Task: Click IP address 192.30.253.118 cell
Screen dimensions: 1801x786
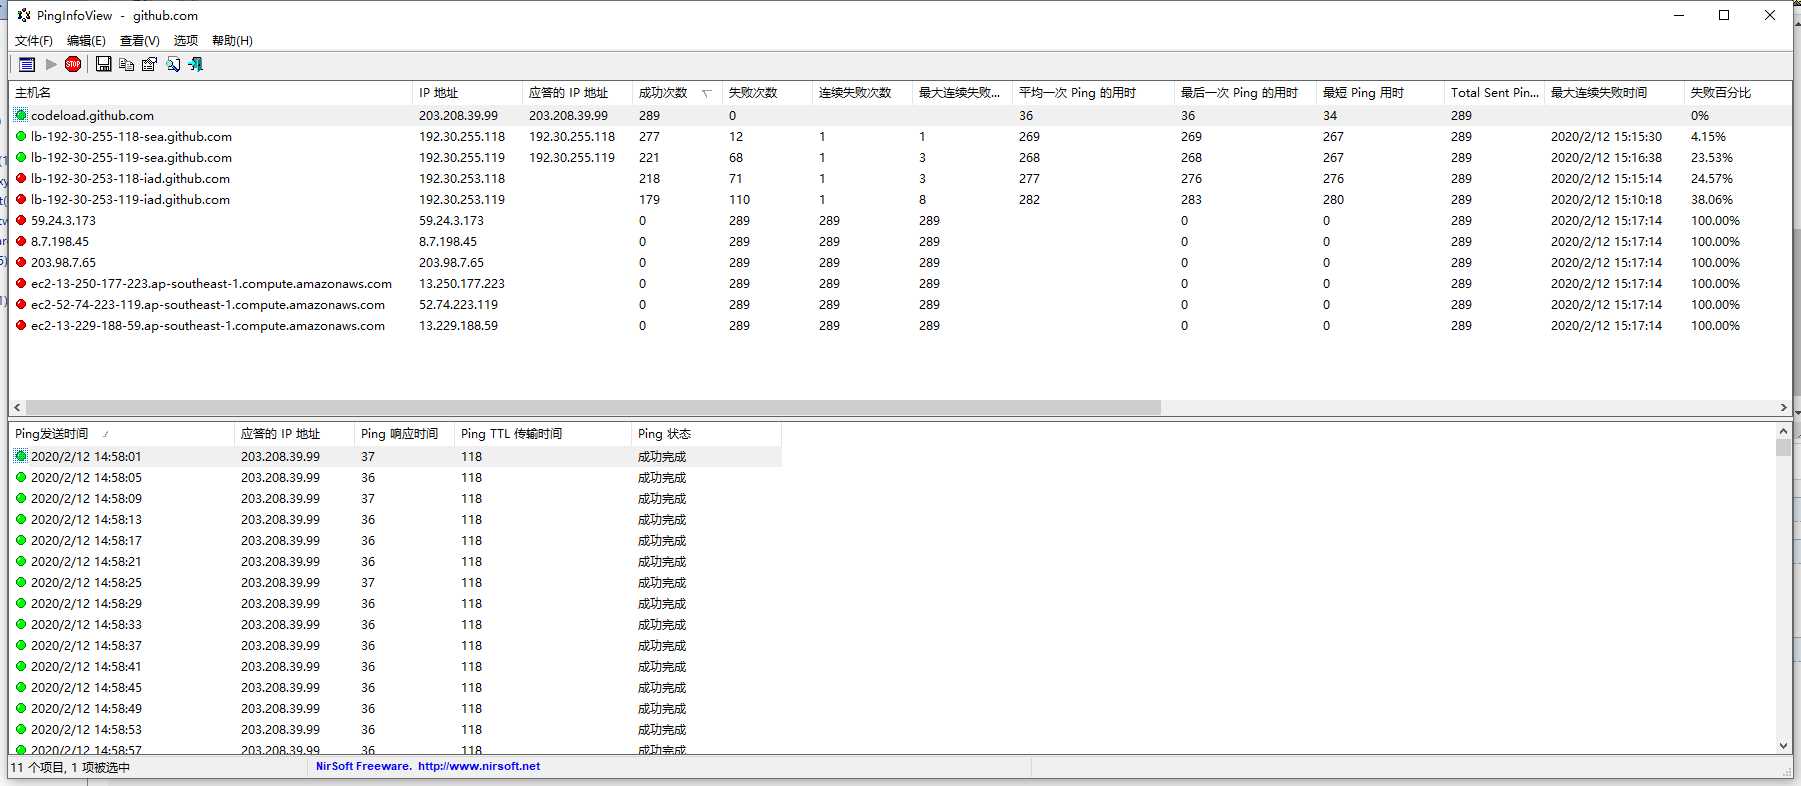Action: click(x=462, y=178)
